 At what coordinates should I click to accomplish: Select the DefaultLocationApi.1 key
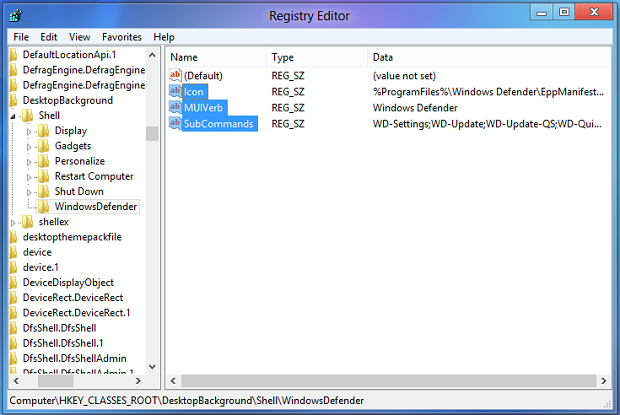point(69,55)
